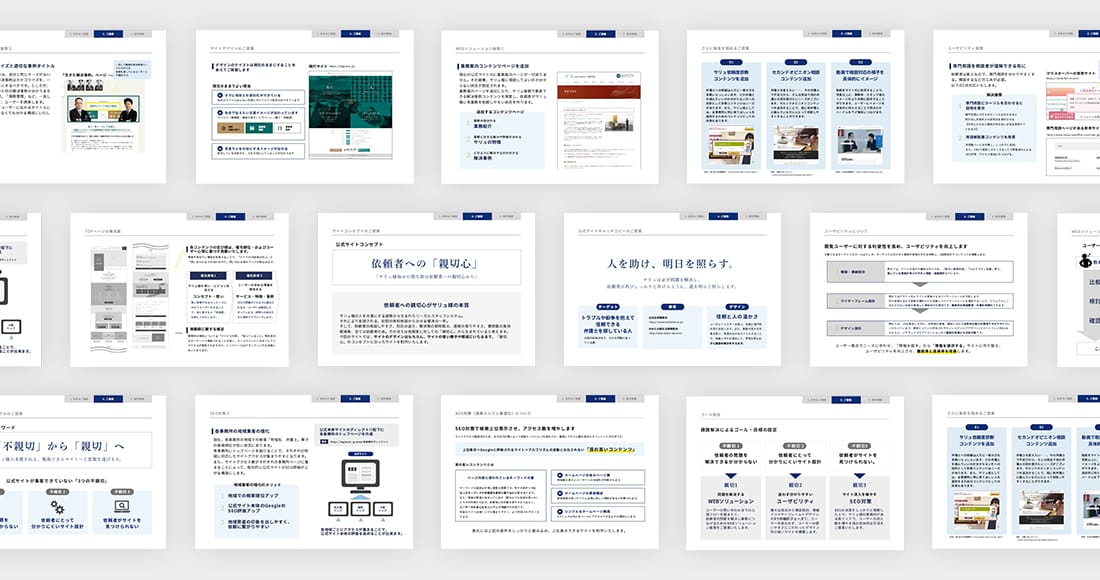
Task: Click the ターゲット pill label
Action: tap(608, 307)
